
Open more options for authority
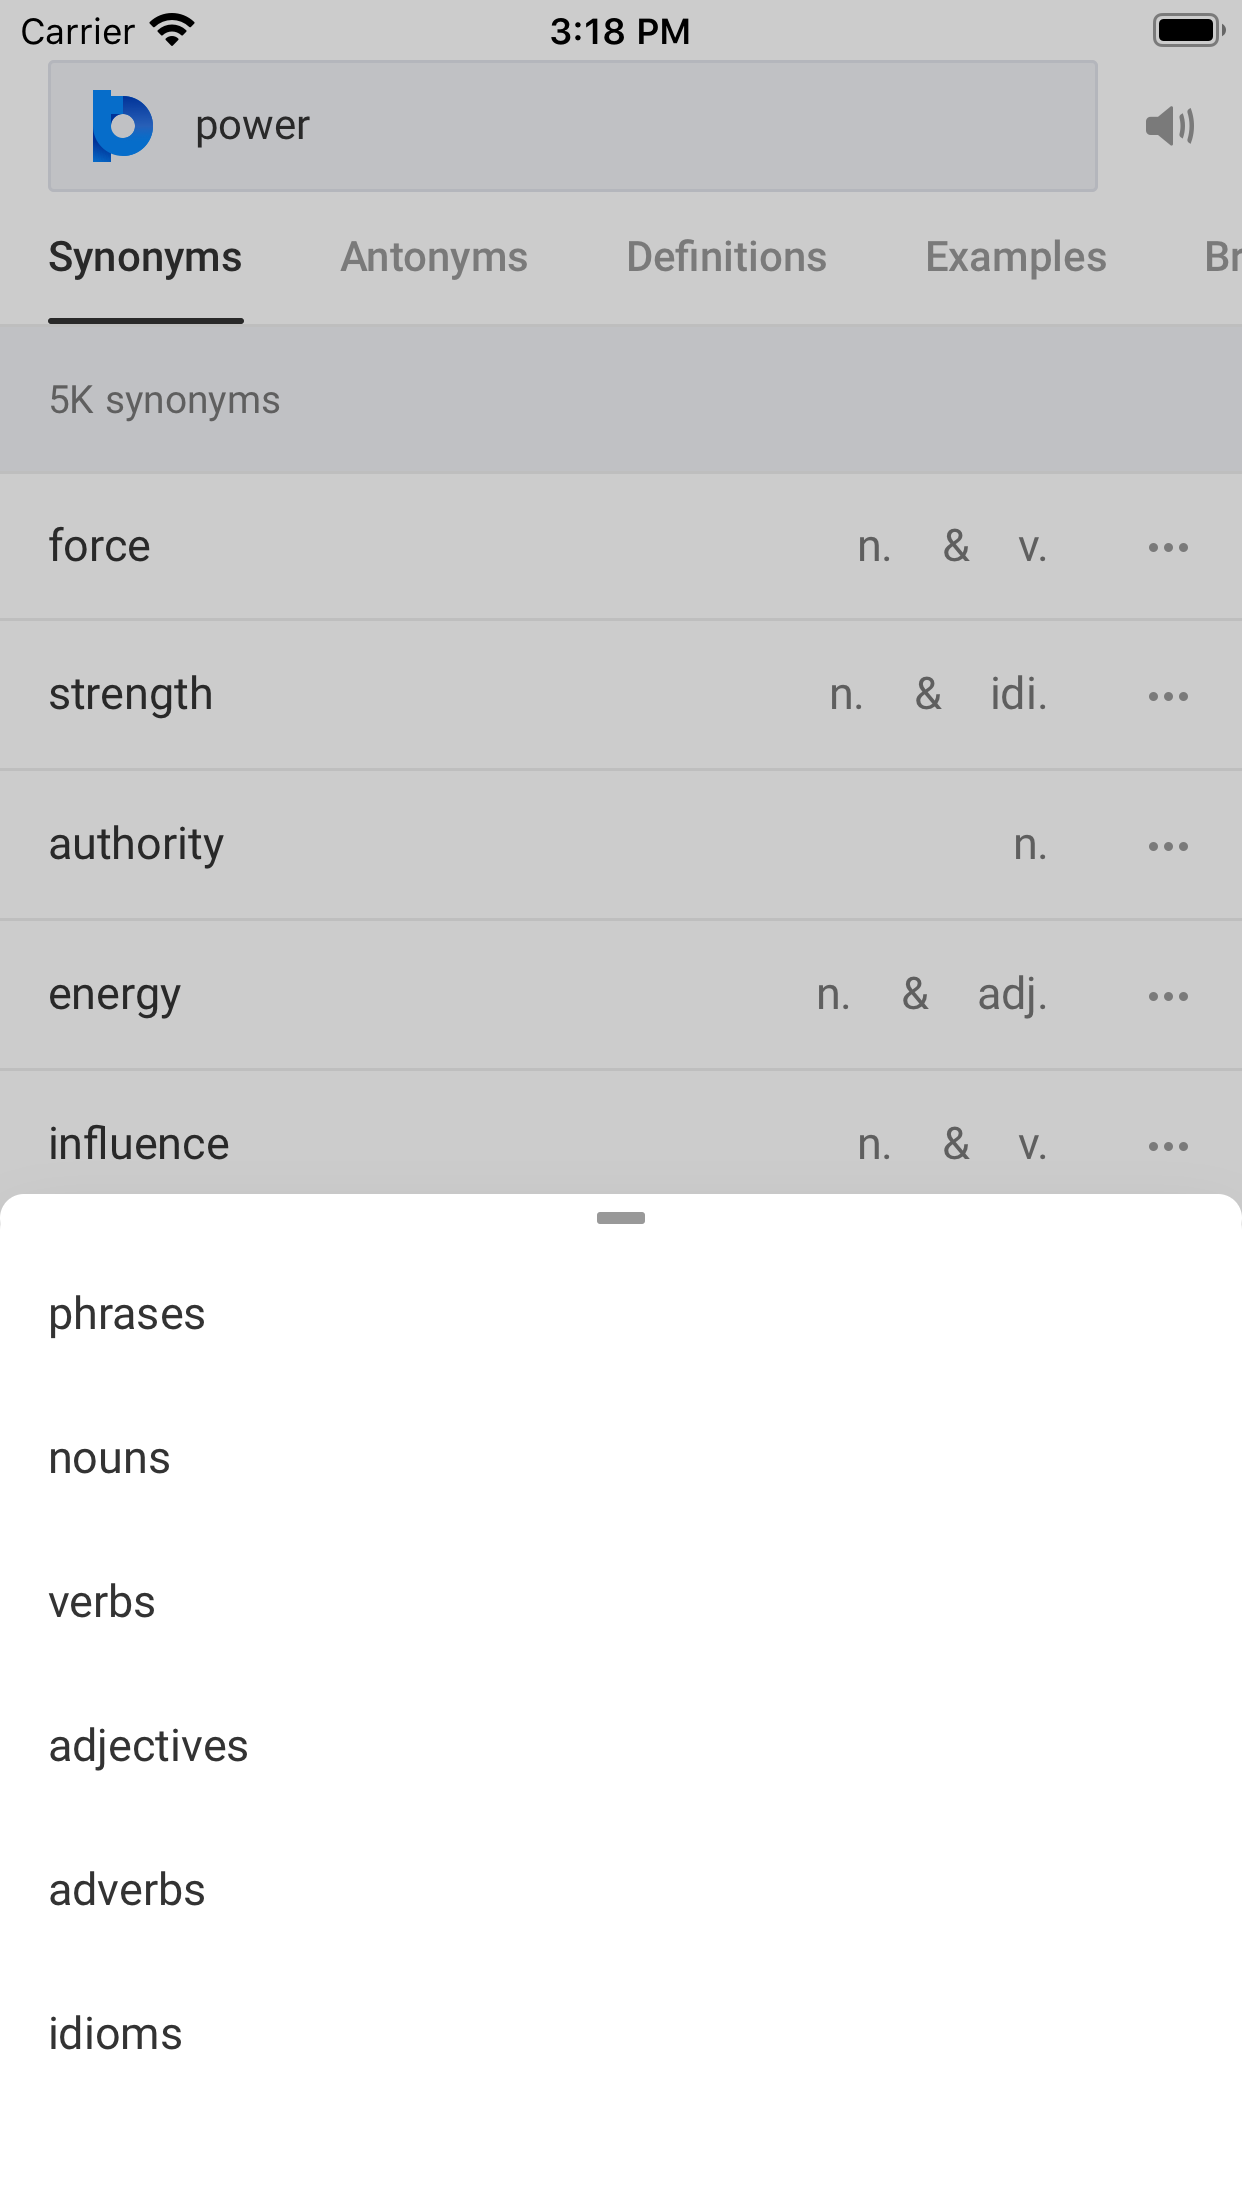coord(1168,846)
